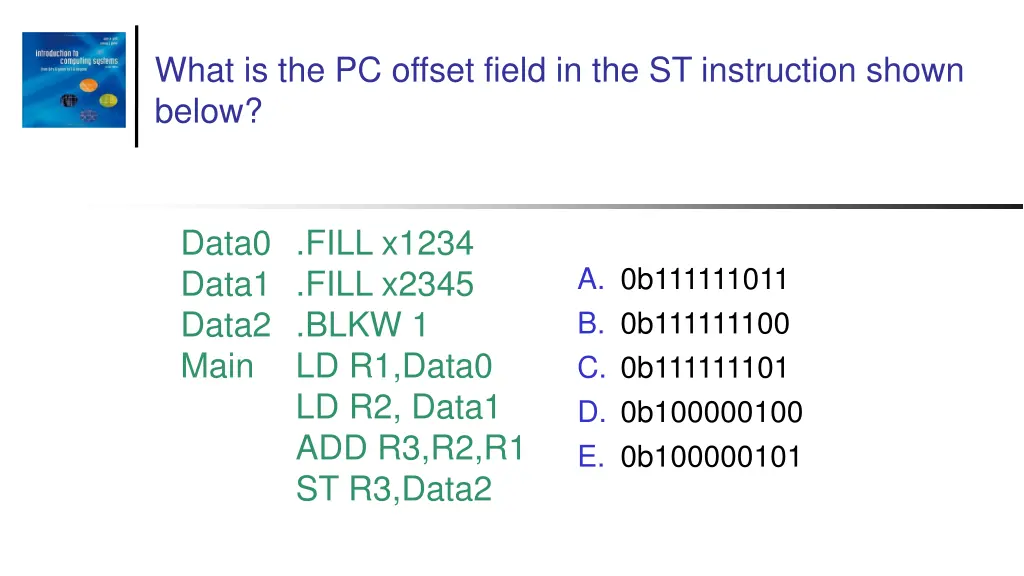Choose answer option E 0b100000101
The image size is (1024, 576).
(690, 457)
